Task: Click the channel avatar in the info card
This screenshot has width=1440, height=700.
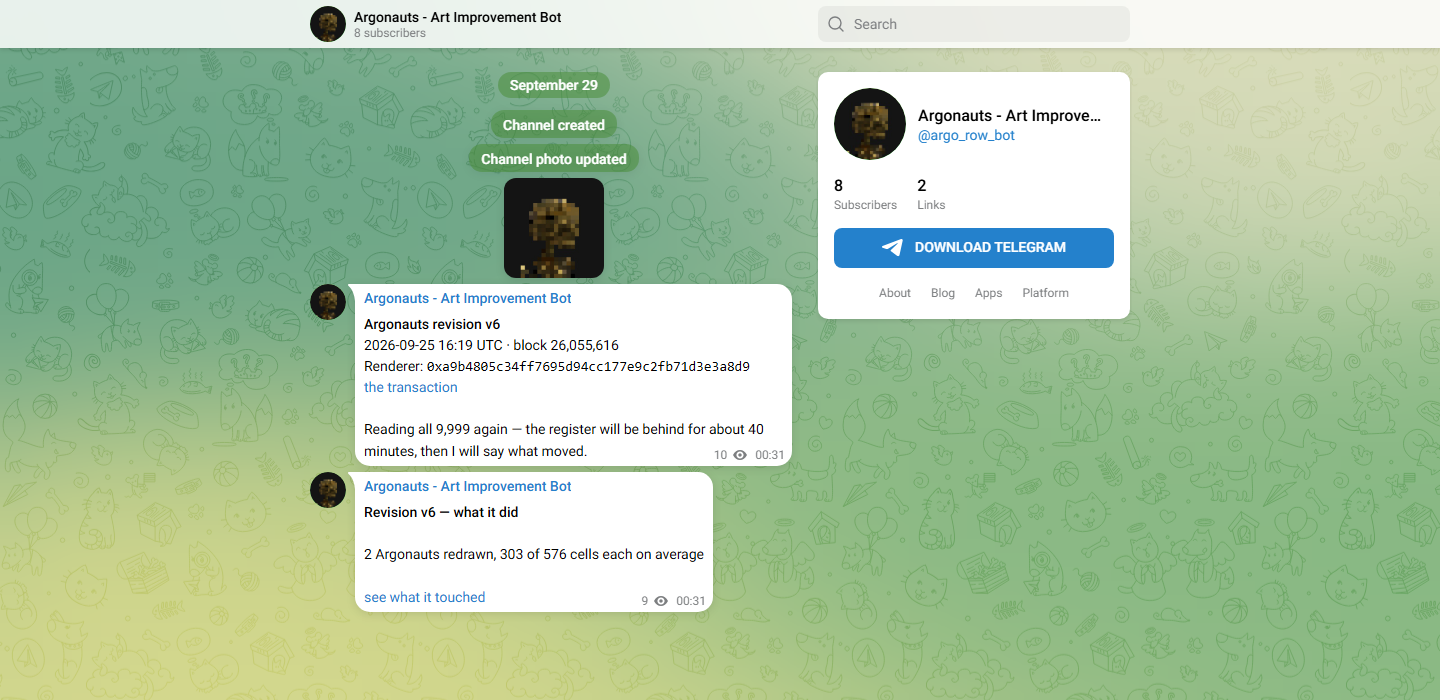Action: pyautogui.click(x=870, y=124)
